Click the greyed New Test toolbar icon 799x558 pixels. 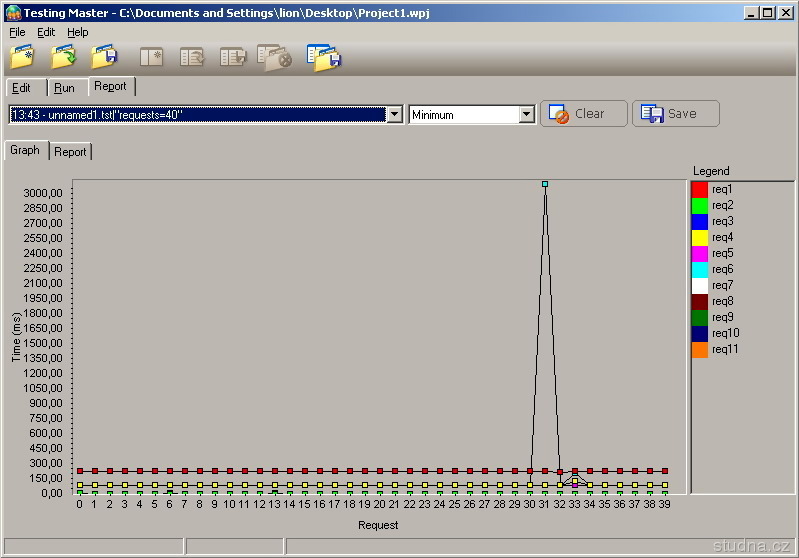[151, 57]
